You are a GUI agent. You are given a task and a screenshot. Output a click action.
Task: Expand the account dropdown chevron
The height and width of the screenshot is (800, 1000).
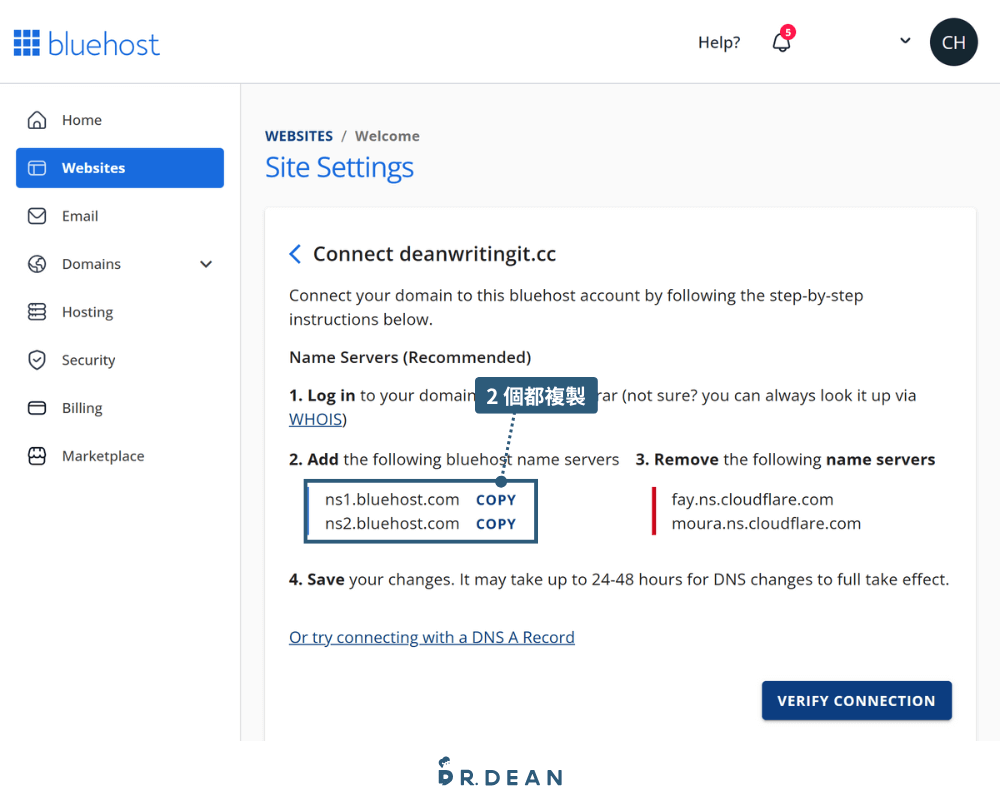click(905, 41)
